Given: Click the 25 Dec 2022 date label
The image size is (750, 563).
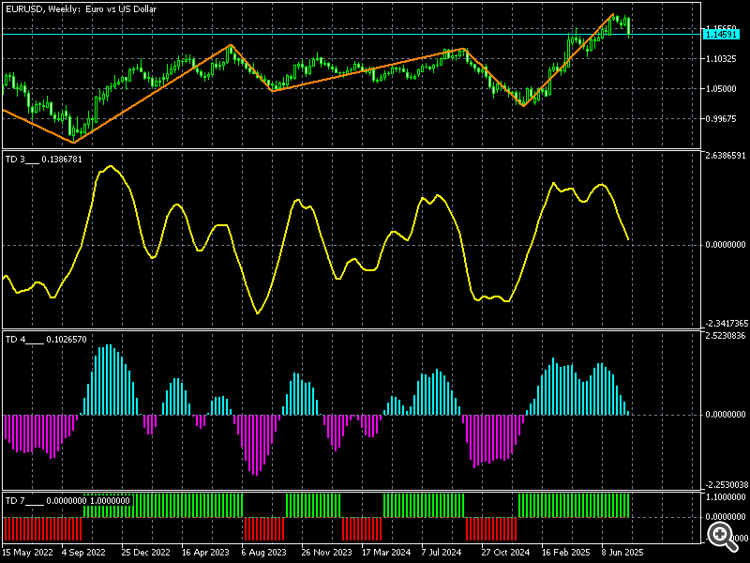Looking at the screenshot, I should [x=145, y=552].
